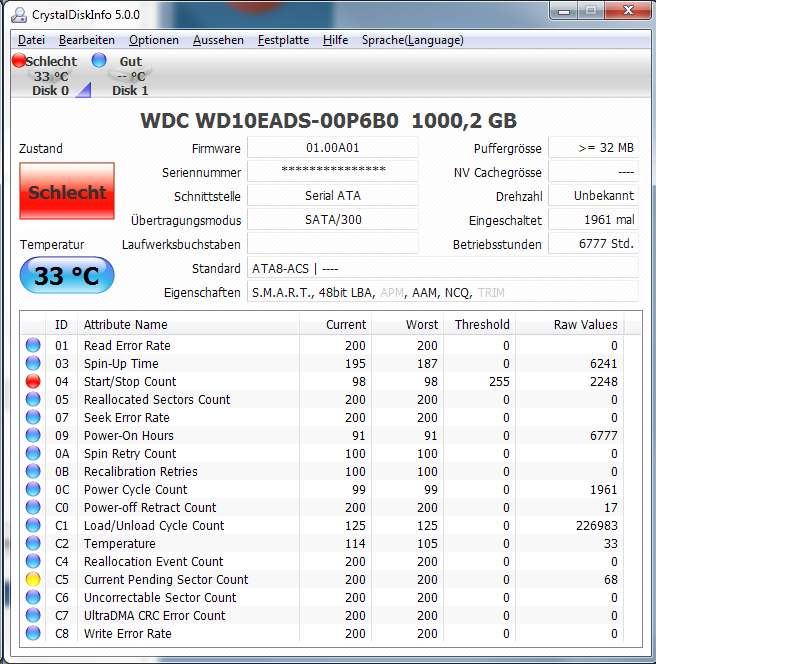The width and height of the screenshot is (791, 664).
Task: Open the Aussehen menu
Action: click(218, 40)
